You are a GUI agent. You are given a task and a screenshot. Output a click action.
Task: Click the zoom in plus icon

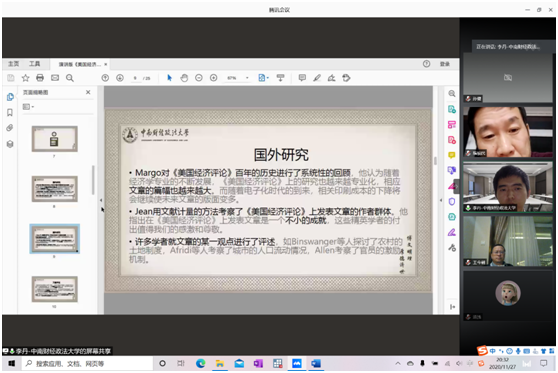pos(214,78)
